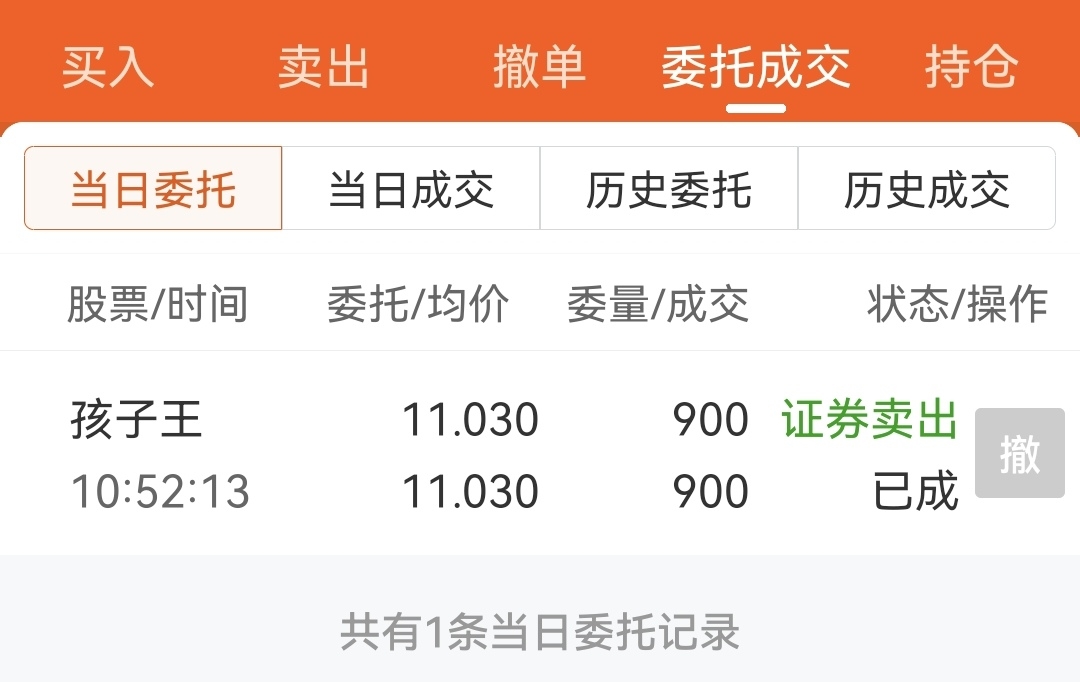Switch to the 卖出 tab
Screen dimensions: 1080x682
[324, 67]
